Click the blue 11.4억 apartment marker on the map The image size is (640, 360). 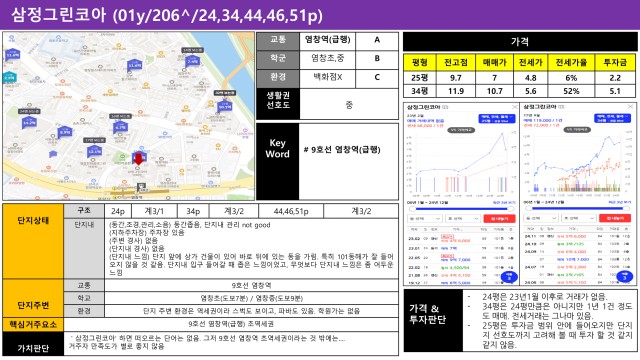[135, 64]
